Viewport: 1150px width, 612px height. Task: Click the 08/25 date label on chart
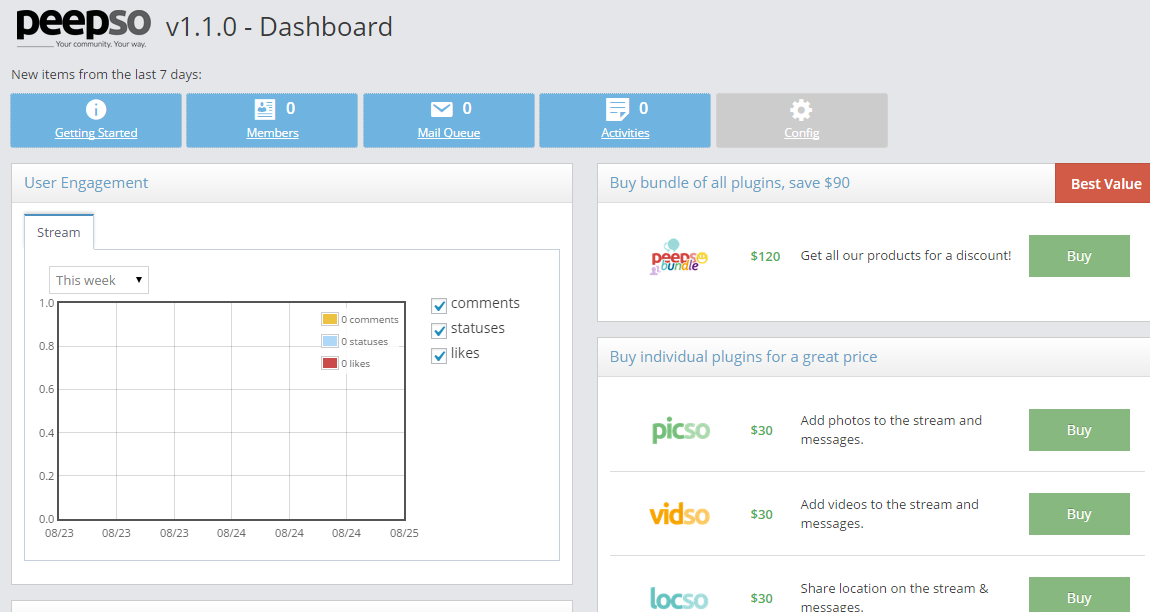404,533
